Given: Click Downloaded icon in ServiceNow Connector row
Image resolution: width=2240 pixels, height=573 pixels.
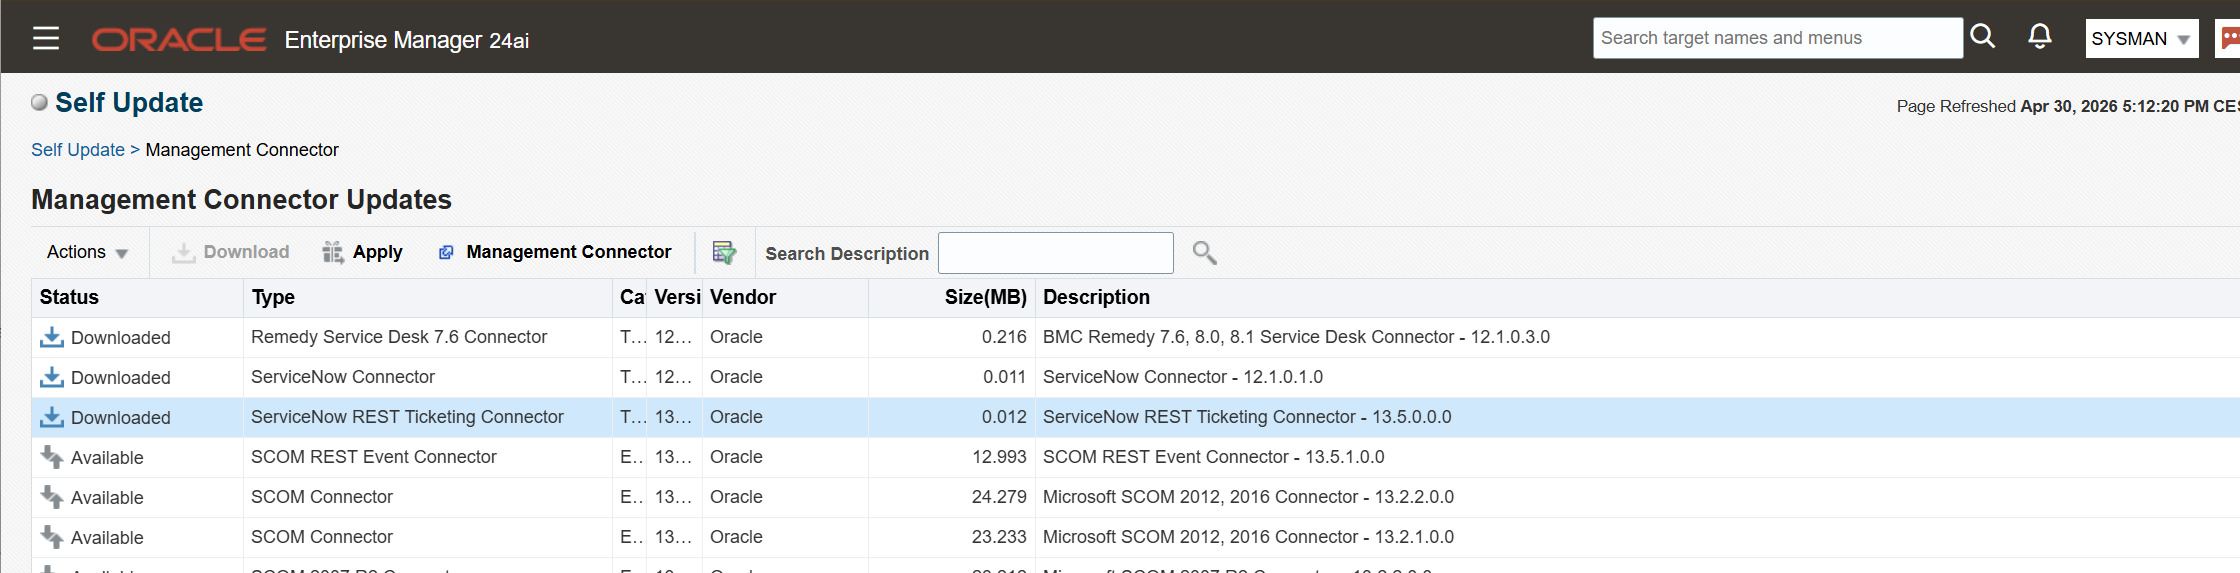Looking at the screenshot, I should coord(51,377).
